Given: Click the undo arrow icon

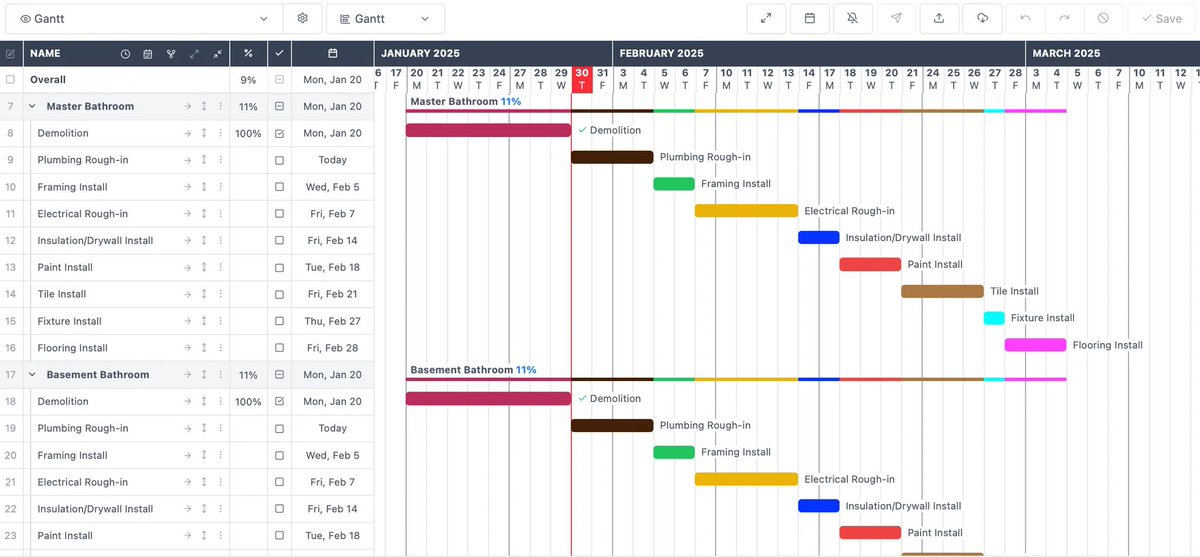Looking at the screenshot, I should pyautogui.click(x=1025, y=18).
